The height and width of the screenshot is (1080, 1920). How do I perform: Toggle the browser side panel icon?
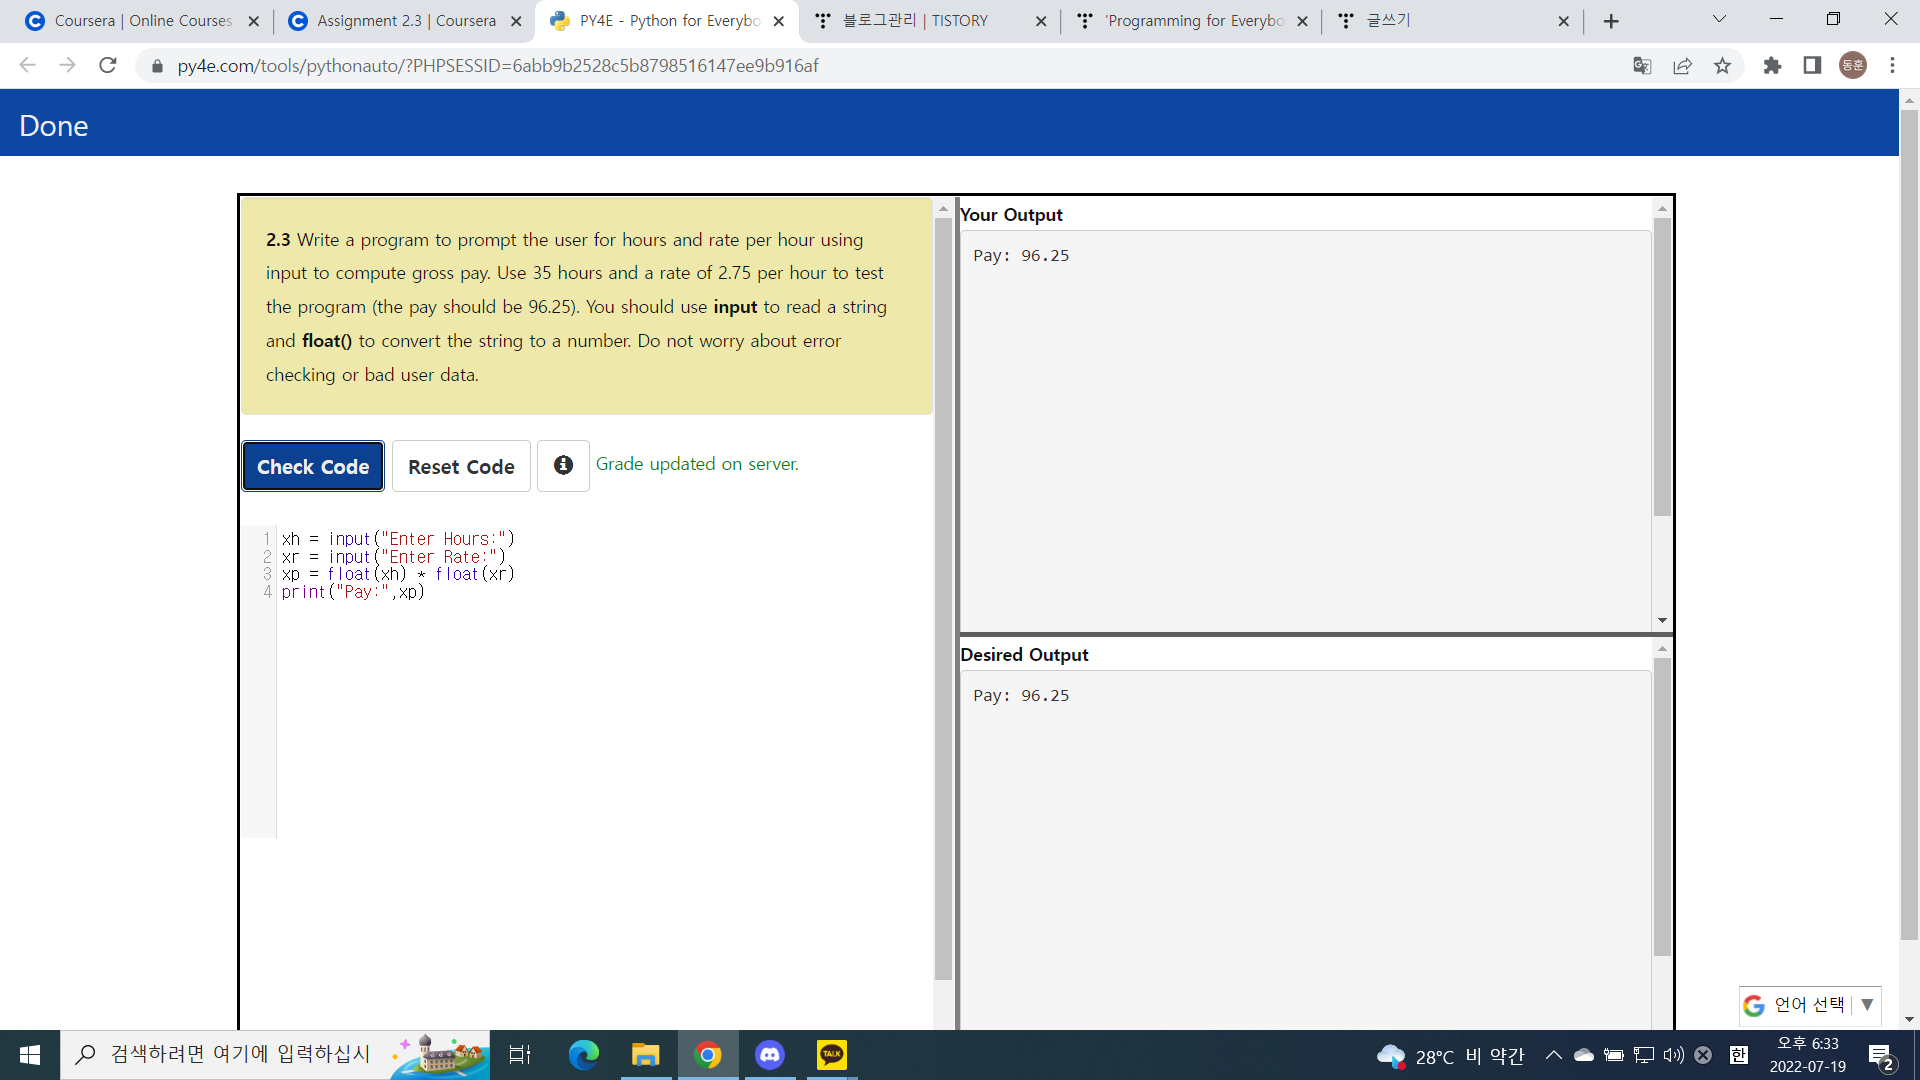pyautogui.click(x=1812, y=66)
